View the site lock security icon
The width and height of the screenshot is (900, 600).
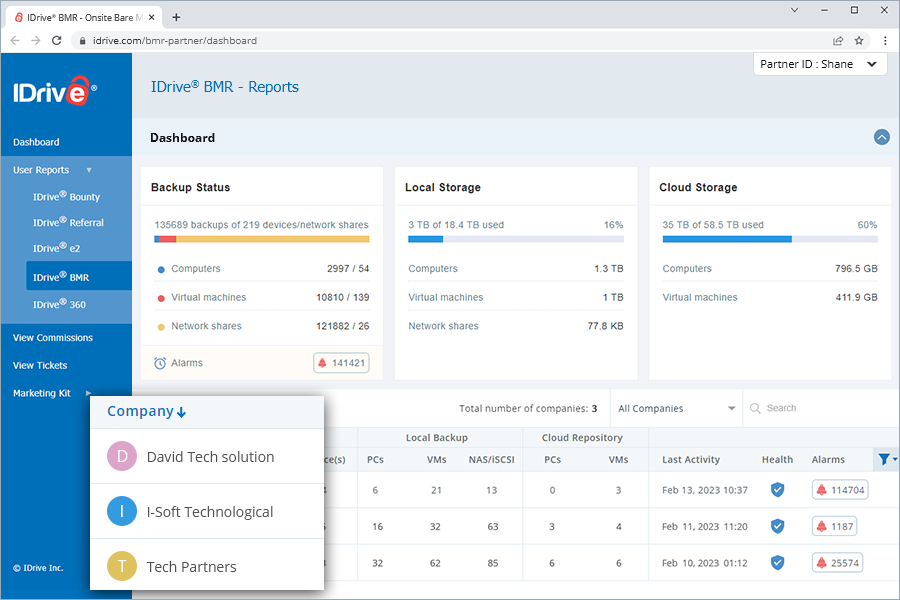[82, 41]
